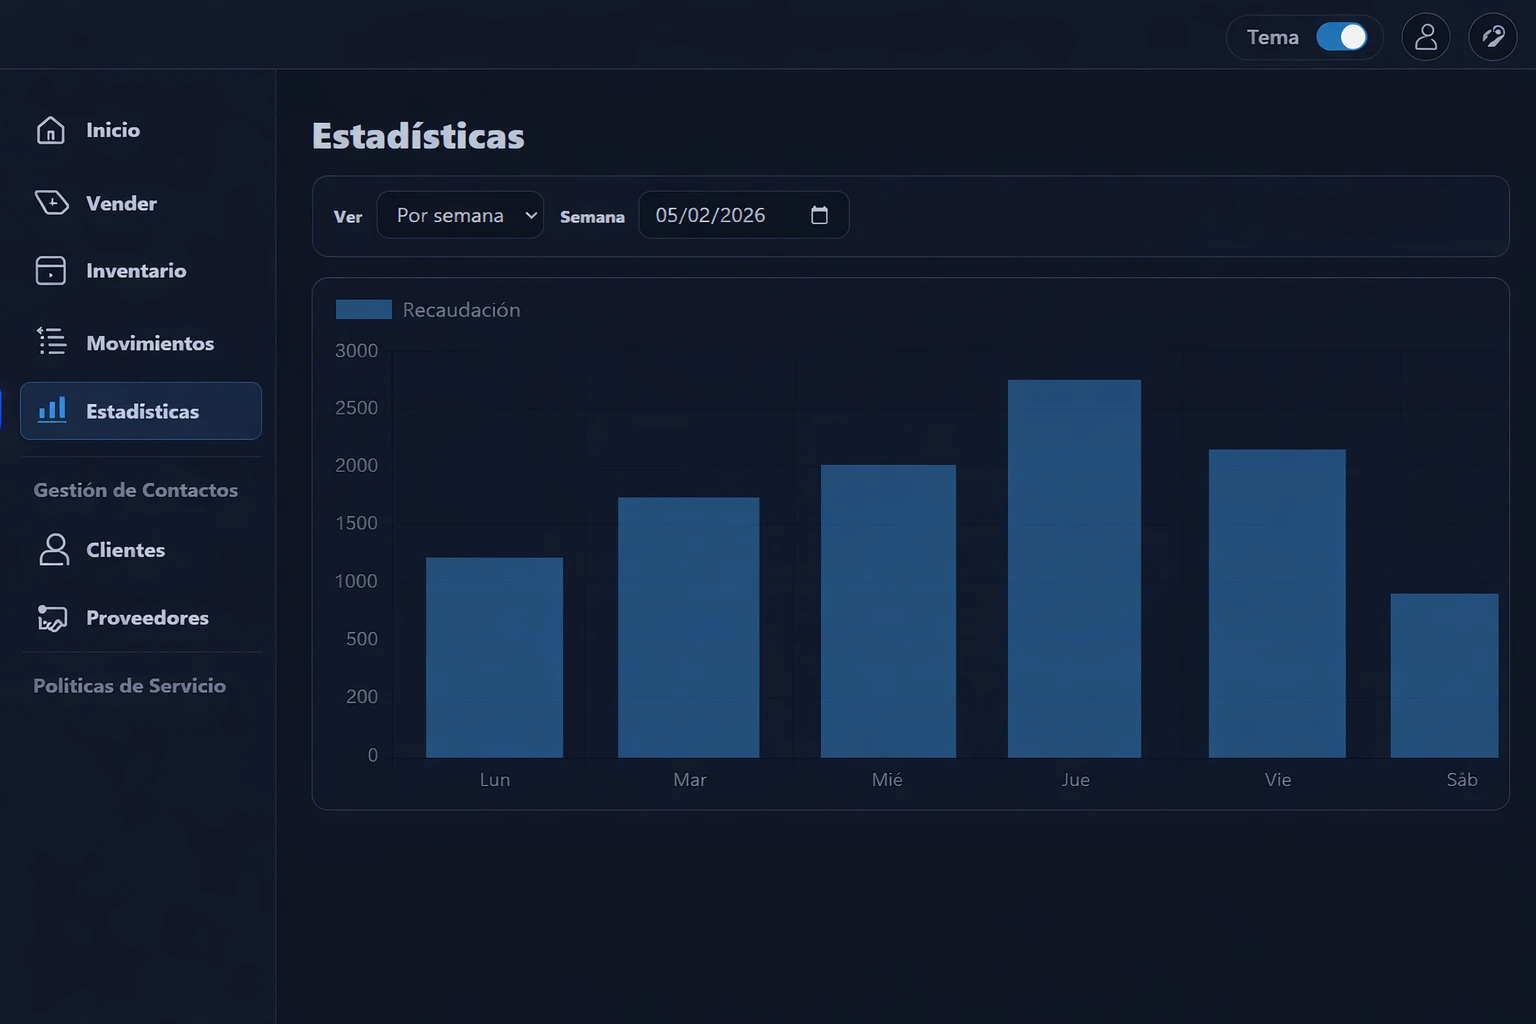The width and height of the screenshot is (1536, 1024).
Task: Click the Inventario box icon
Action: point(51,271)
